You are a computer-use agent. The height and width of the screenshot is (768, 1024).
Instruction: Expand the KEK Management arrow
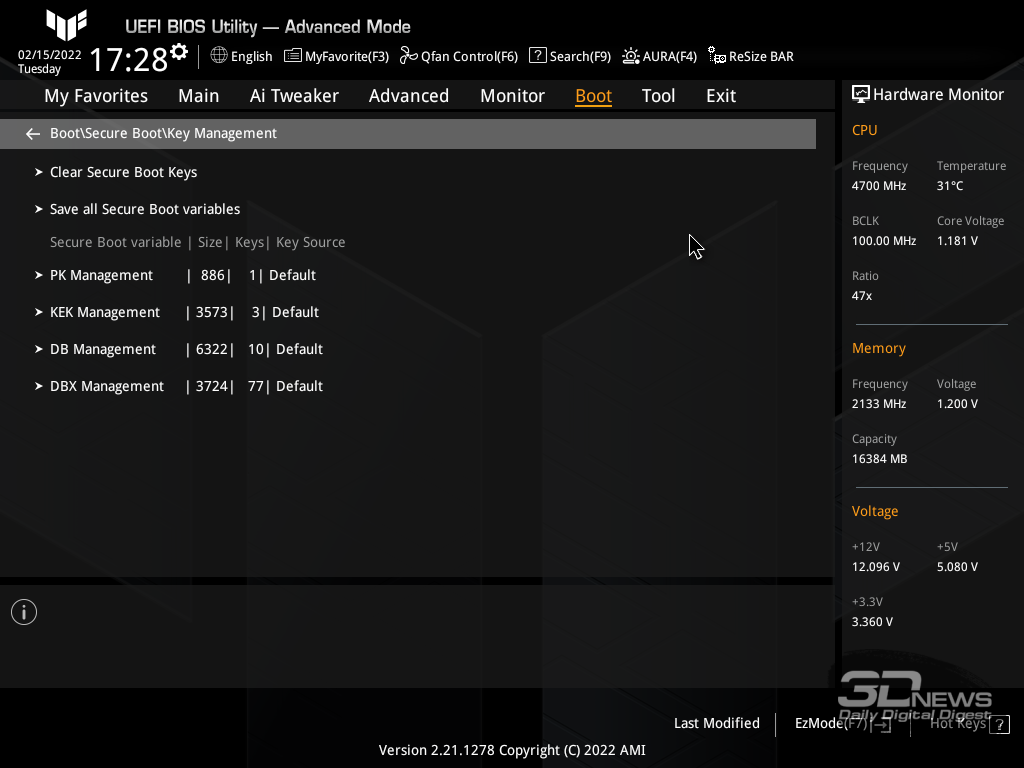39,312
